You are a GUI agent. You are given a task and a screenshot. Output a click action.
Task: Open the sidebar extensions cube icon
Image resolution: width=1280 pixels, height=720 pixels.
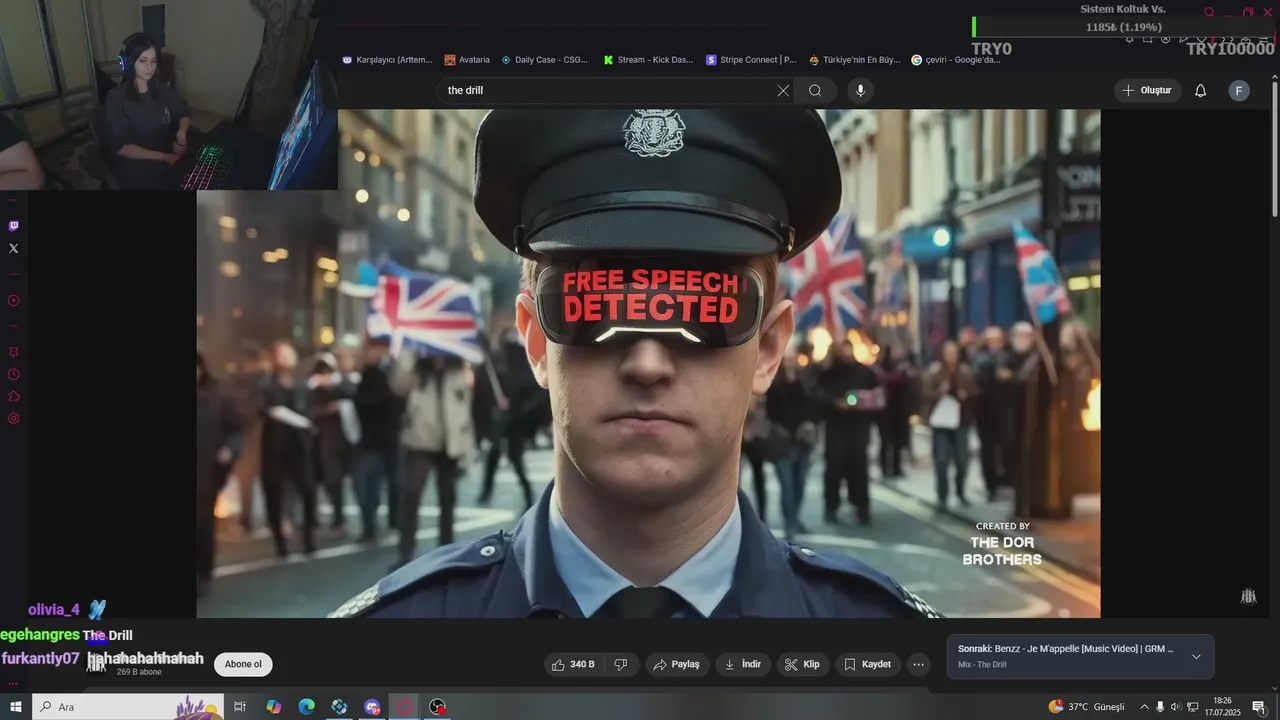(x=13, y=396)
